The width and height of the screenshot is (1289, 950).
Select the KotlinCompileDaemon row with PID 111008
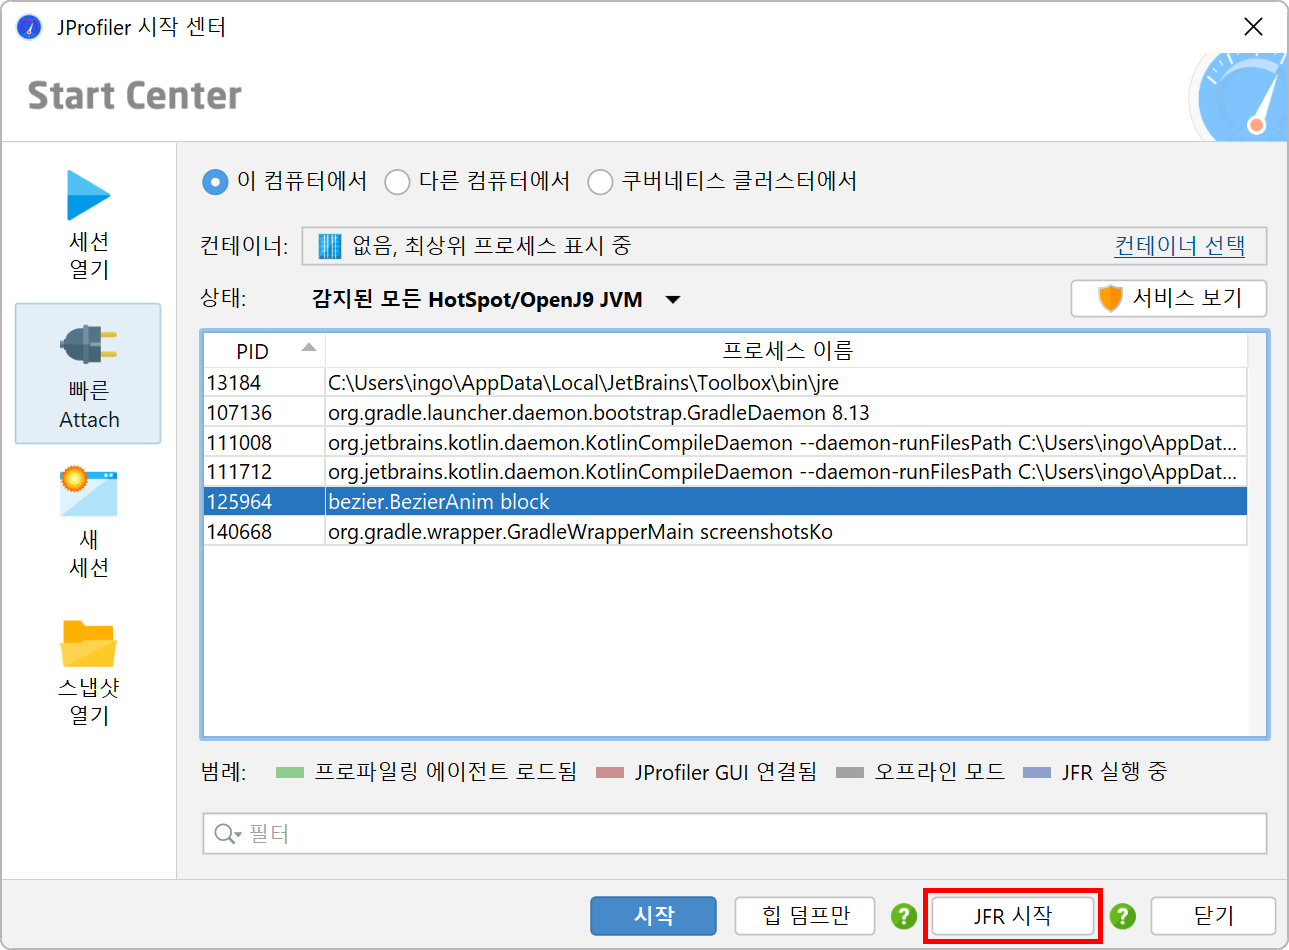click(725, 443)
